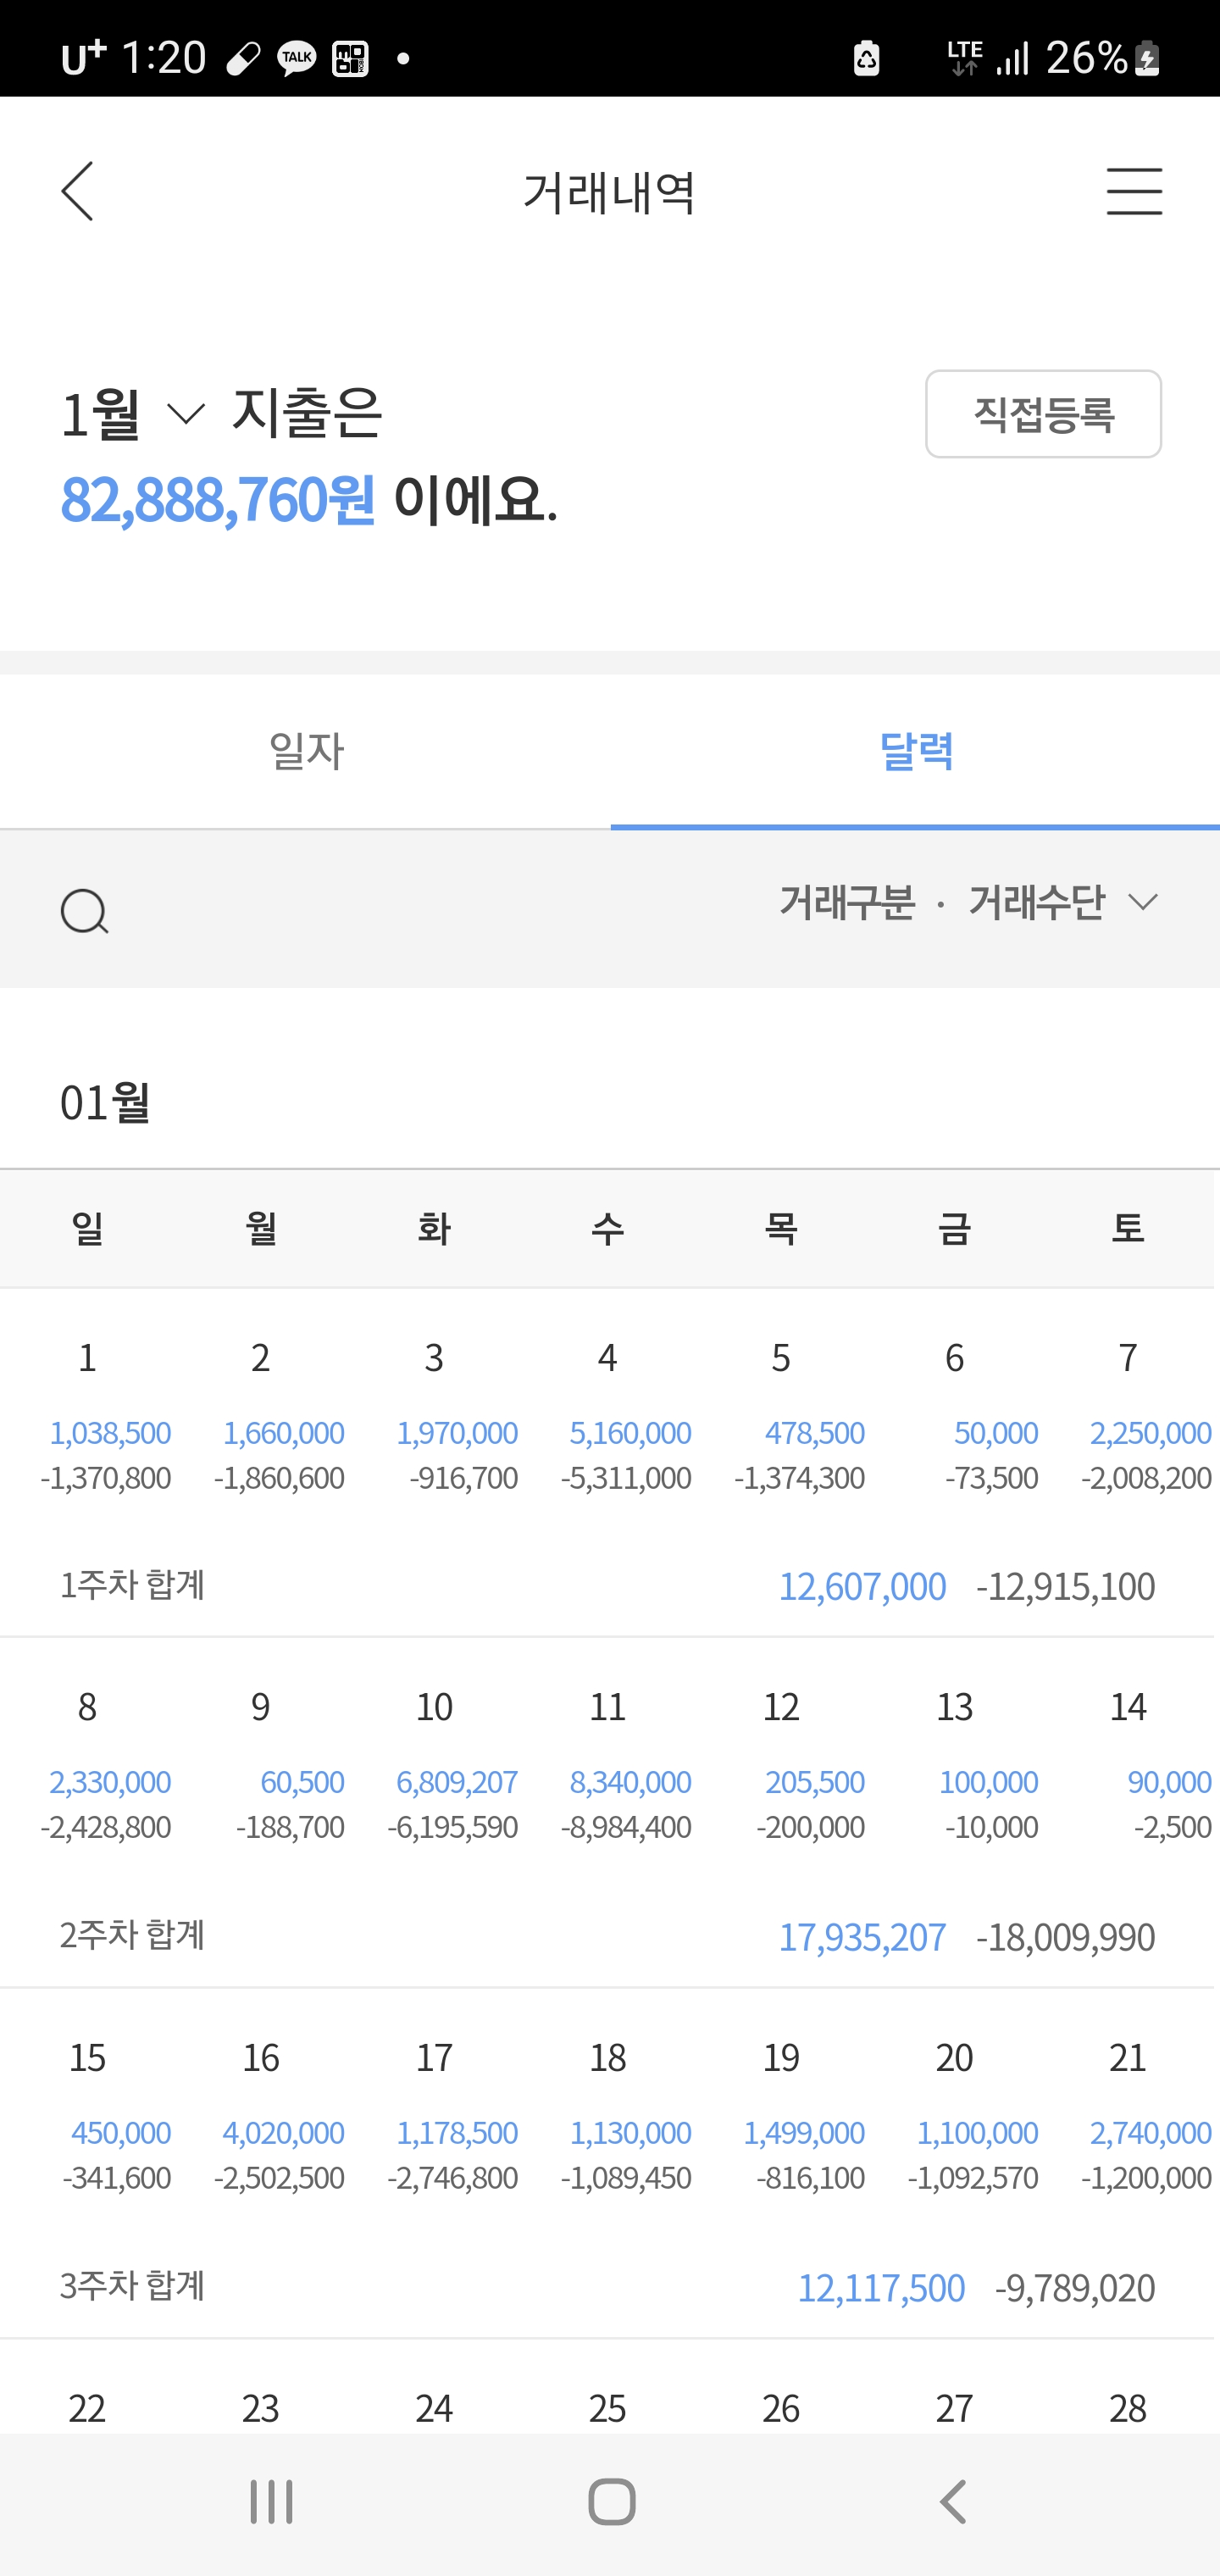The image size is (1220, 2576).
Task: Select calendar day 3
Action: [x=434, y=1357]
